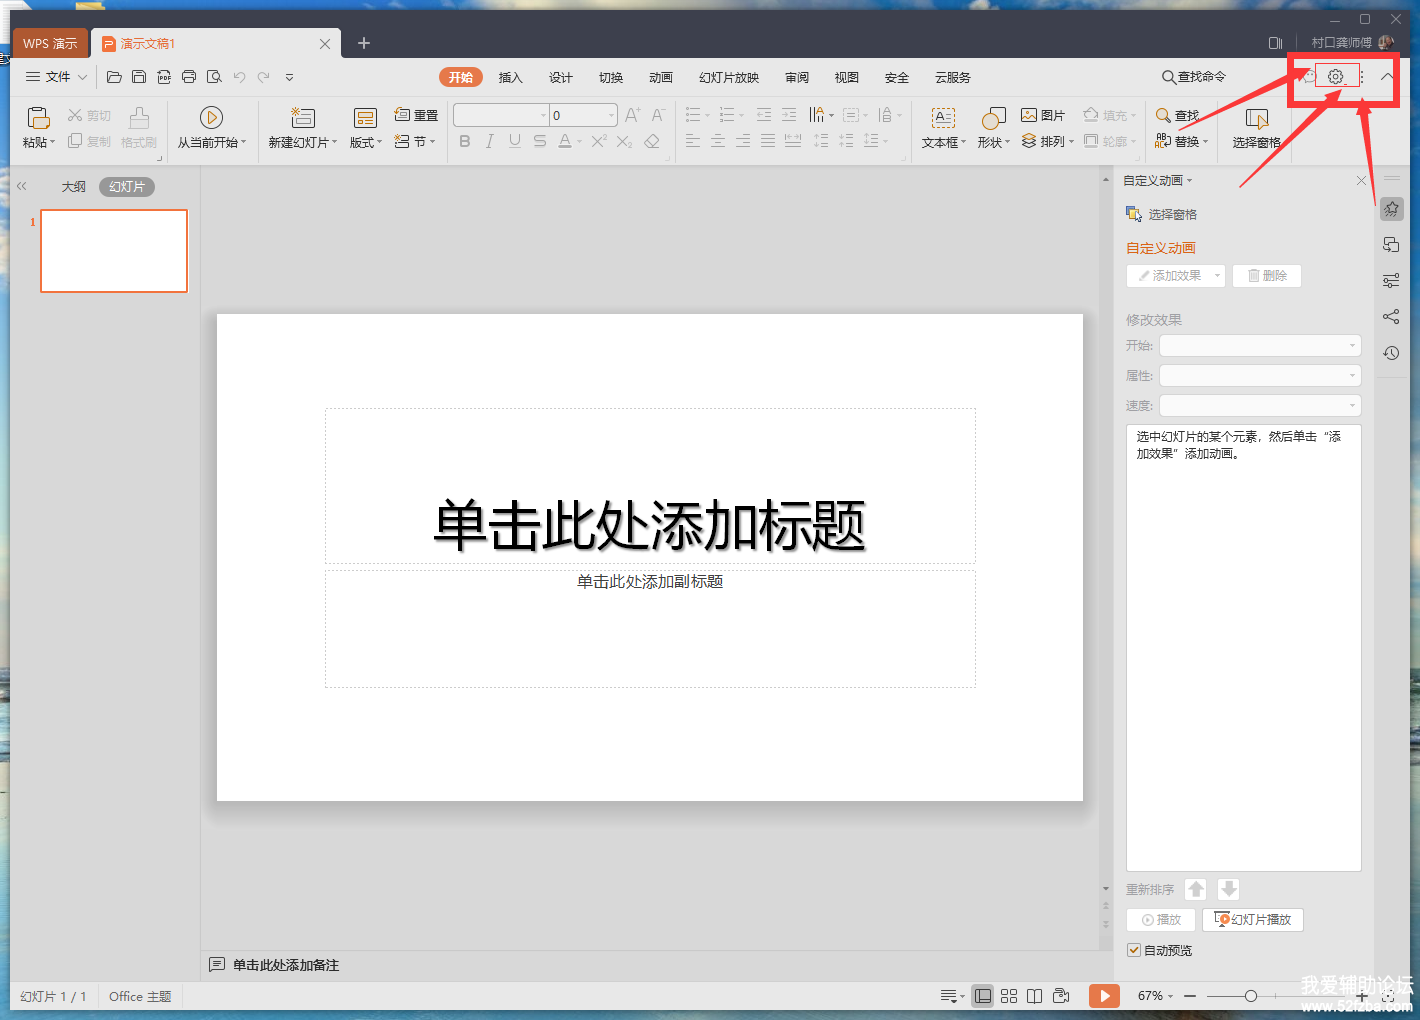Click the 幻灯片播放 button
The image size is (1420, 1020).
click(x=1252, y=920)
